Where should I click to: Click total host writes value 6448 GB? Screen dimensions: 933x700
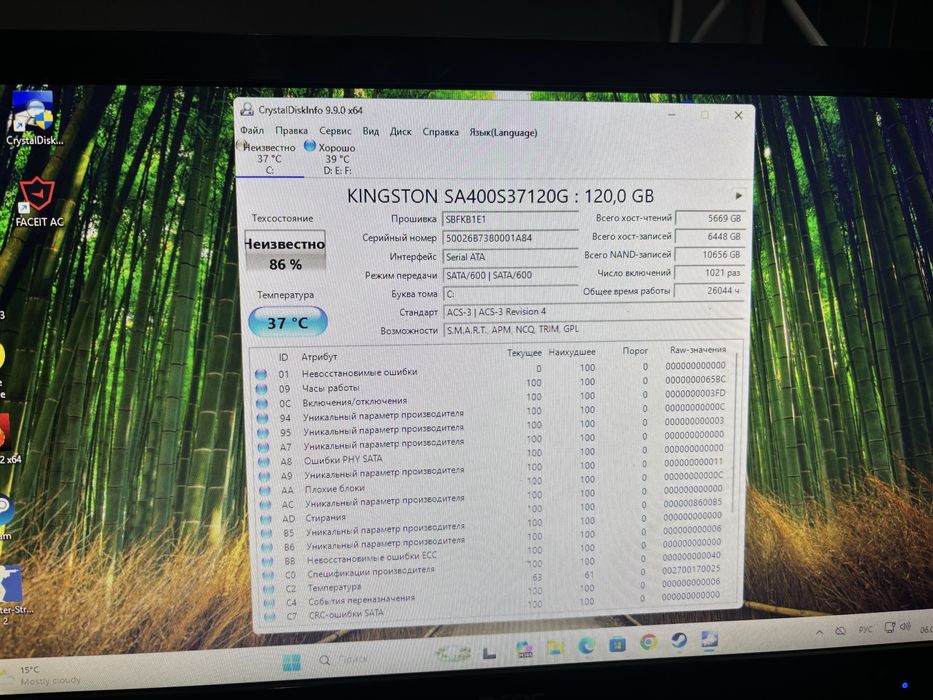(x=710, y=236)
